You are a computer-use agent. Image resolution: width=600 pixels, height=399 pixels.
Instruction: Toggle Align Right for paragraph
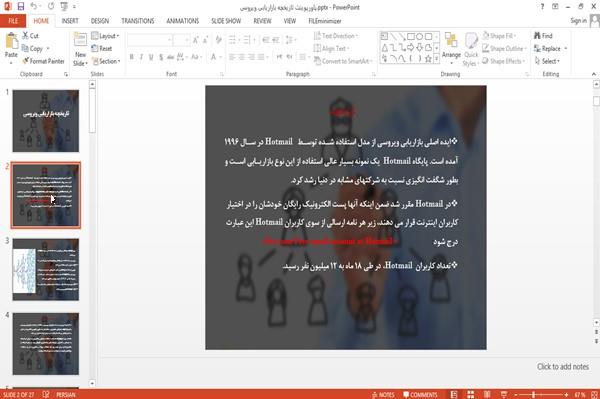(251, 57)
